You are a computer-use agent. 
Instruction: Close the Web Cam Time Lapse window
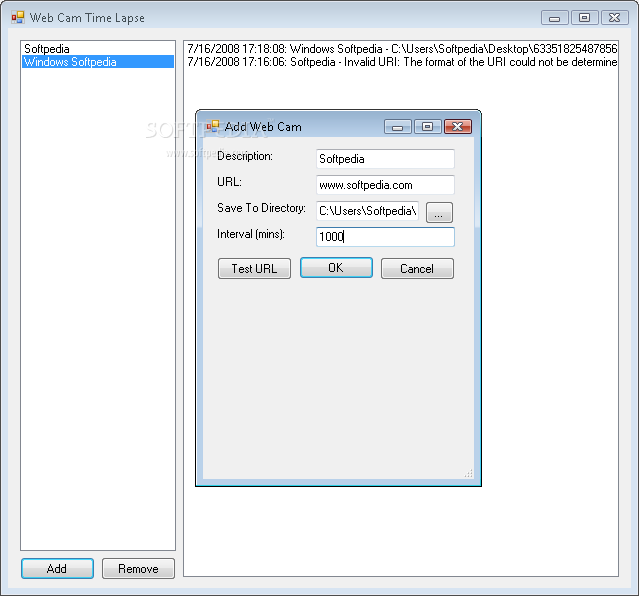pyautogui.click(x=615, y=18)
